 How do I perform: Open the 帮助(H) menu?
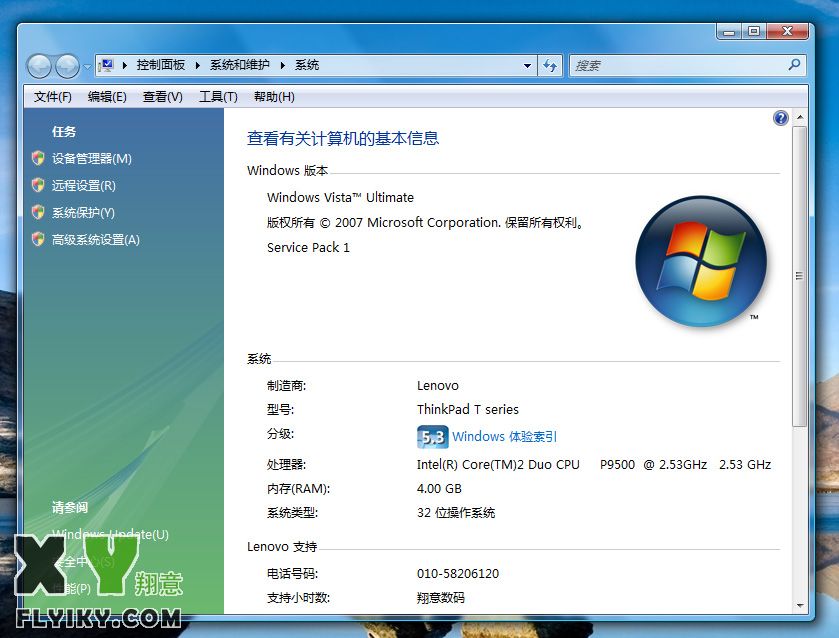pyautogui.click(x=274, y=96)
